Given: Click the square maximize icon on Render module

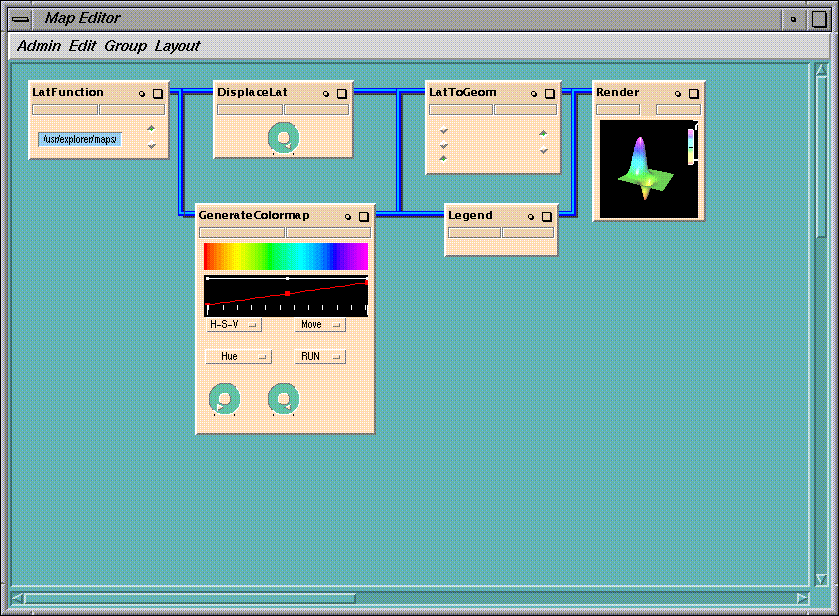Looking at the screenshot, I should point(693,93).
